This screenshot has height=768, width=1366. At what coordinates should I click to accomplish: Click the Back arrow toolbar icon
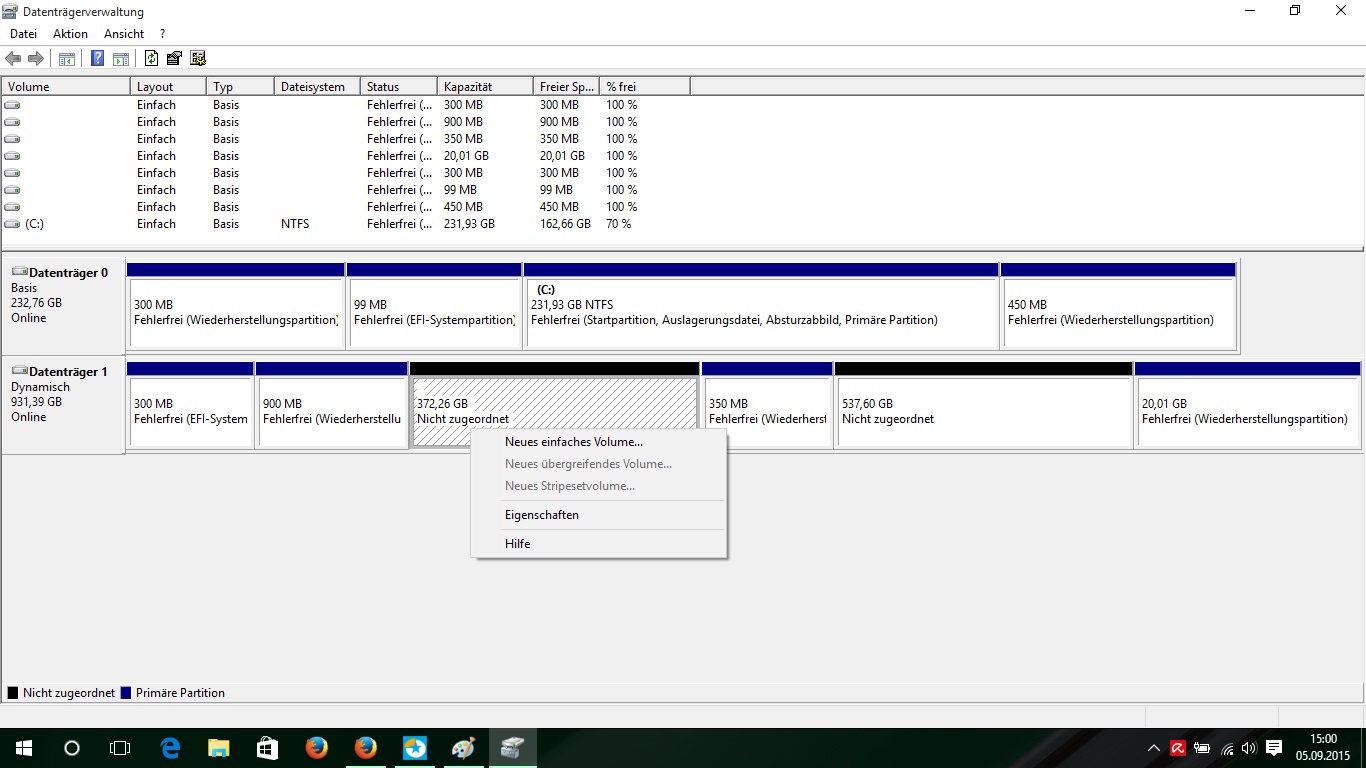click(13, 58)
